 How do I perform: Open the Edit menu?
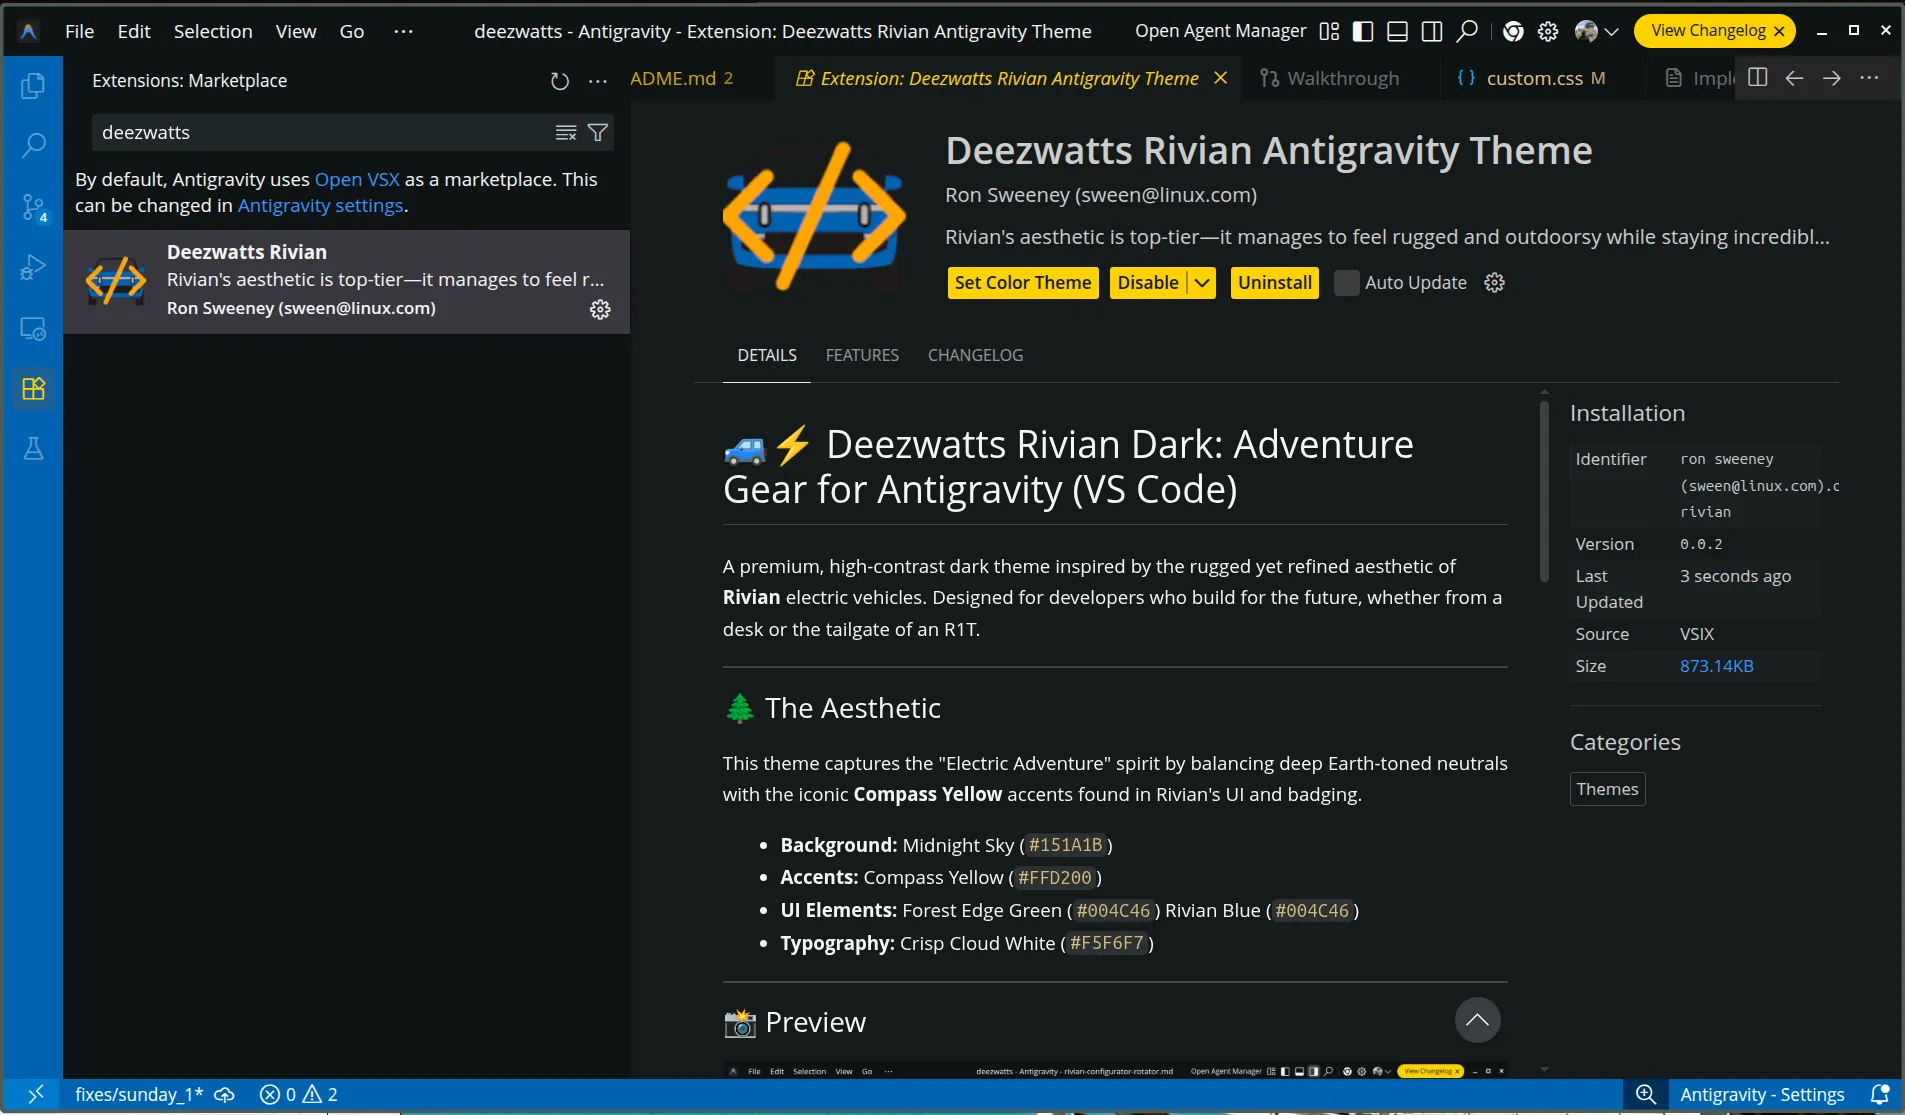coord(134,31)
